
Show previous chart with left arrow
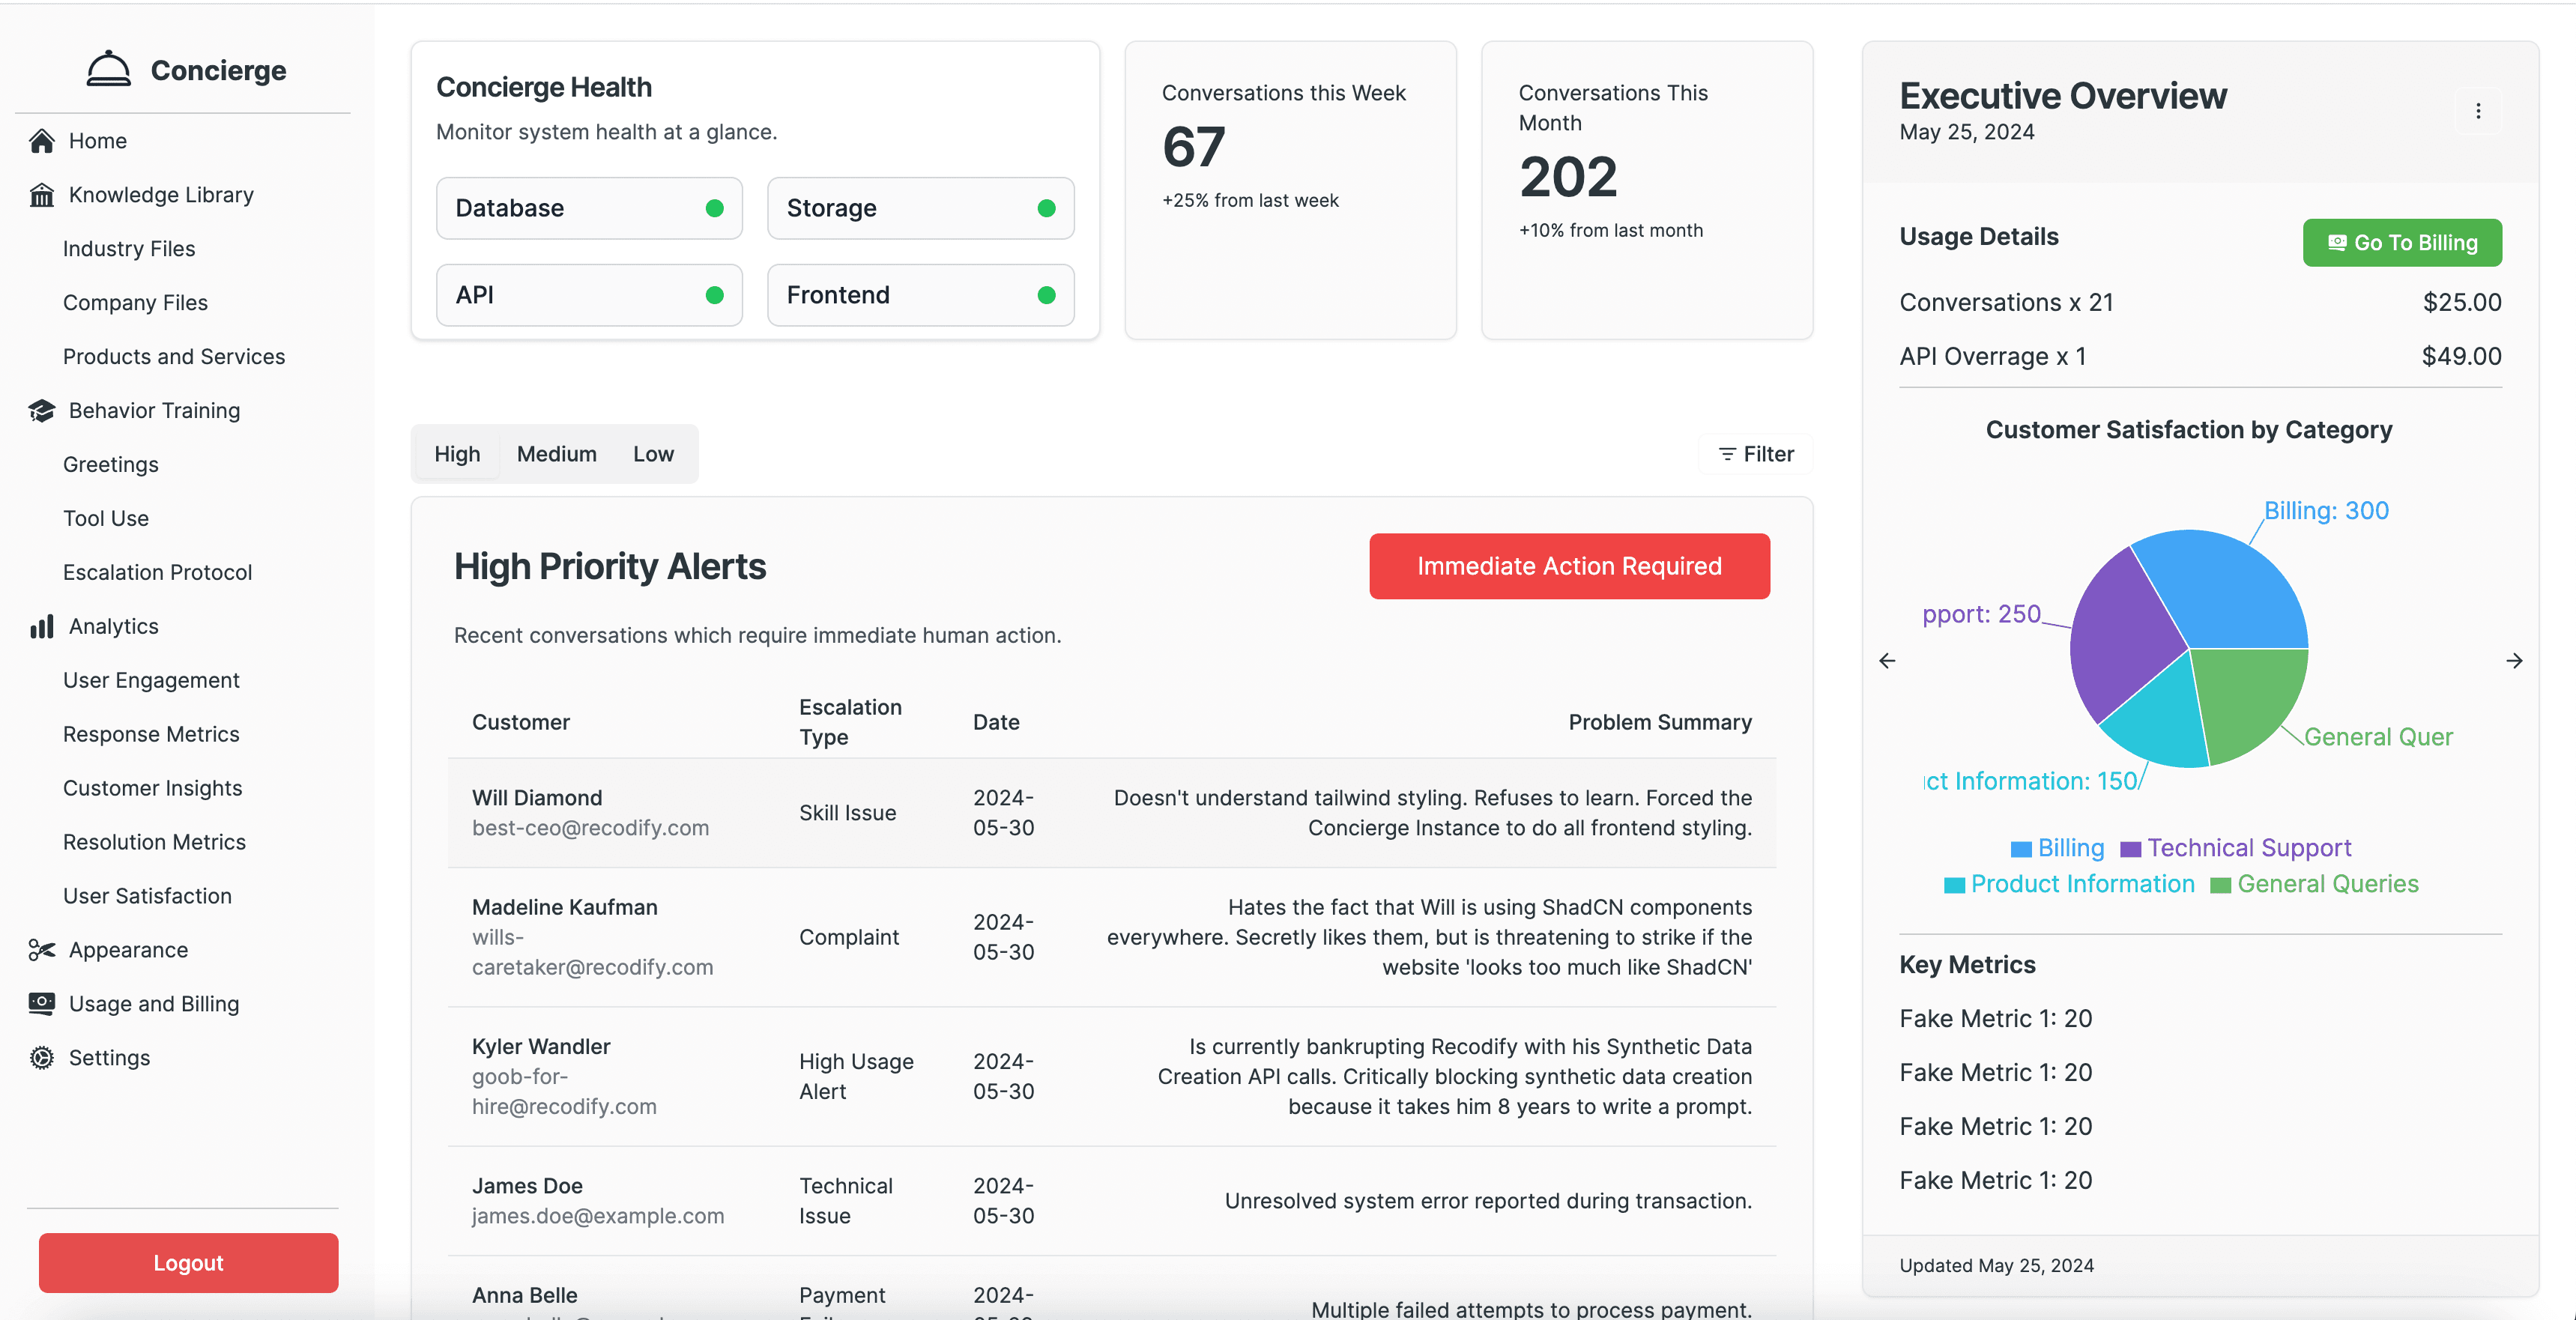coord(1887,661)
